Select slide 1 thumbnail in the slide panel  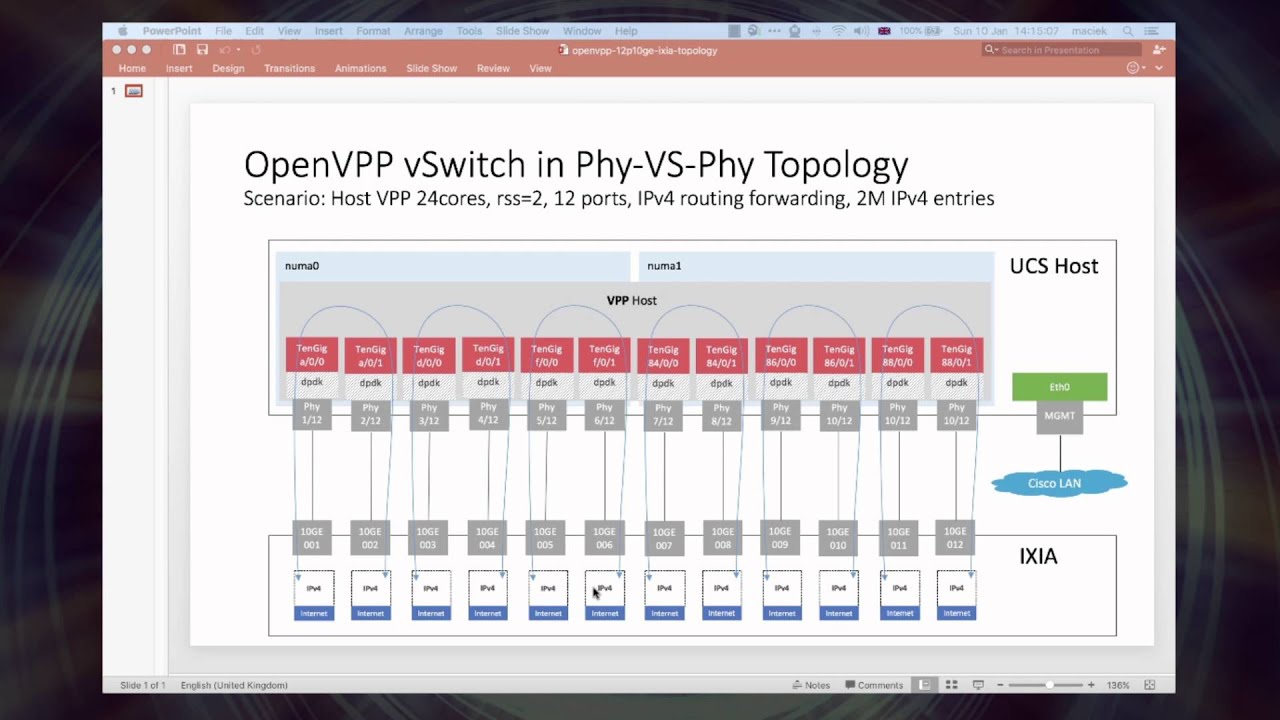coord(134,91)
